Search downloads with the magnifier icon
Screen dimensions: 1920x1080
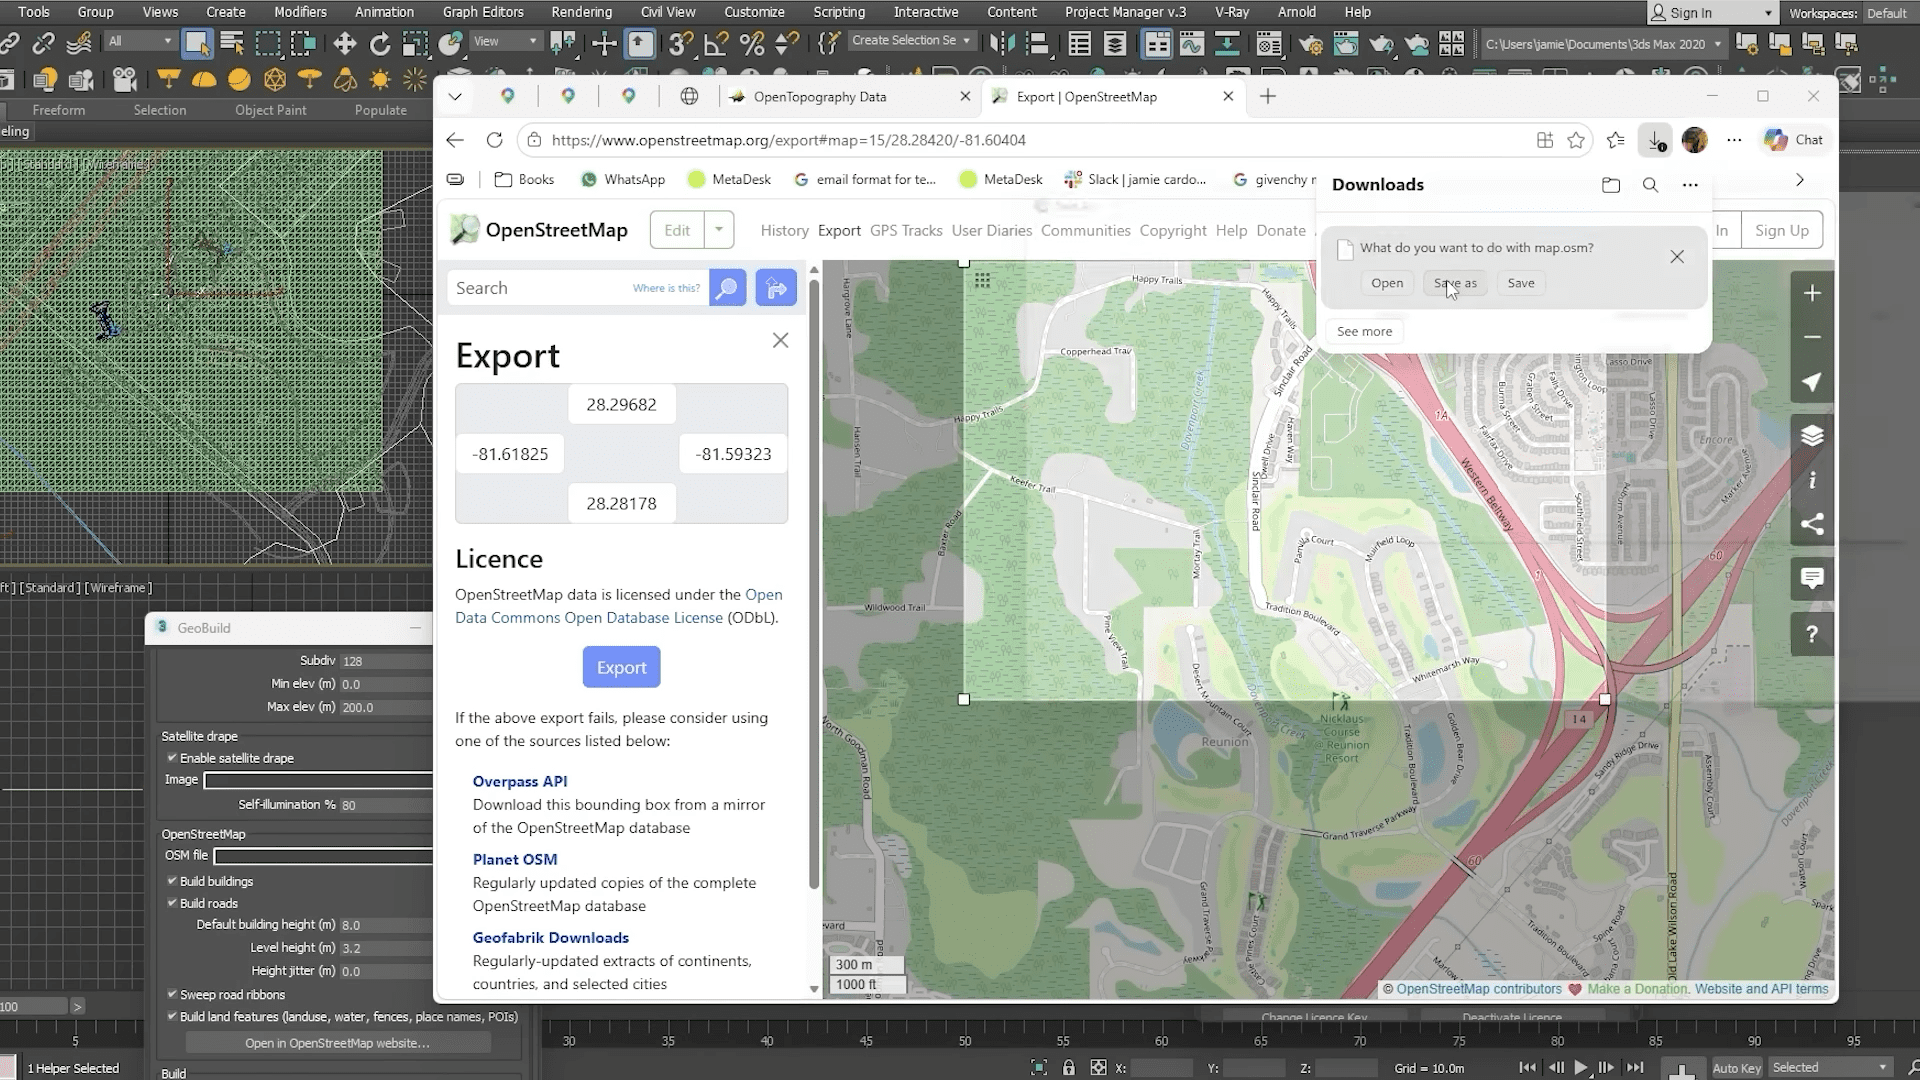point(1651,185)
